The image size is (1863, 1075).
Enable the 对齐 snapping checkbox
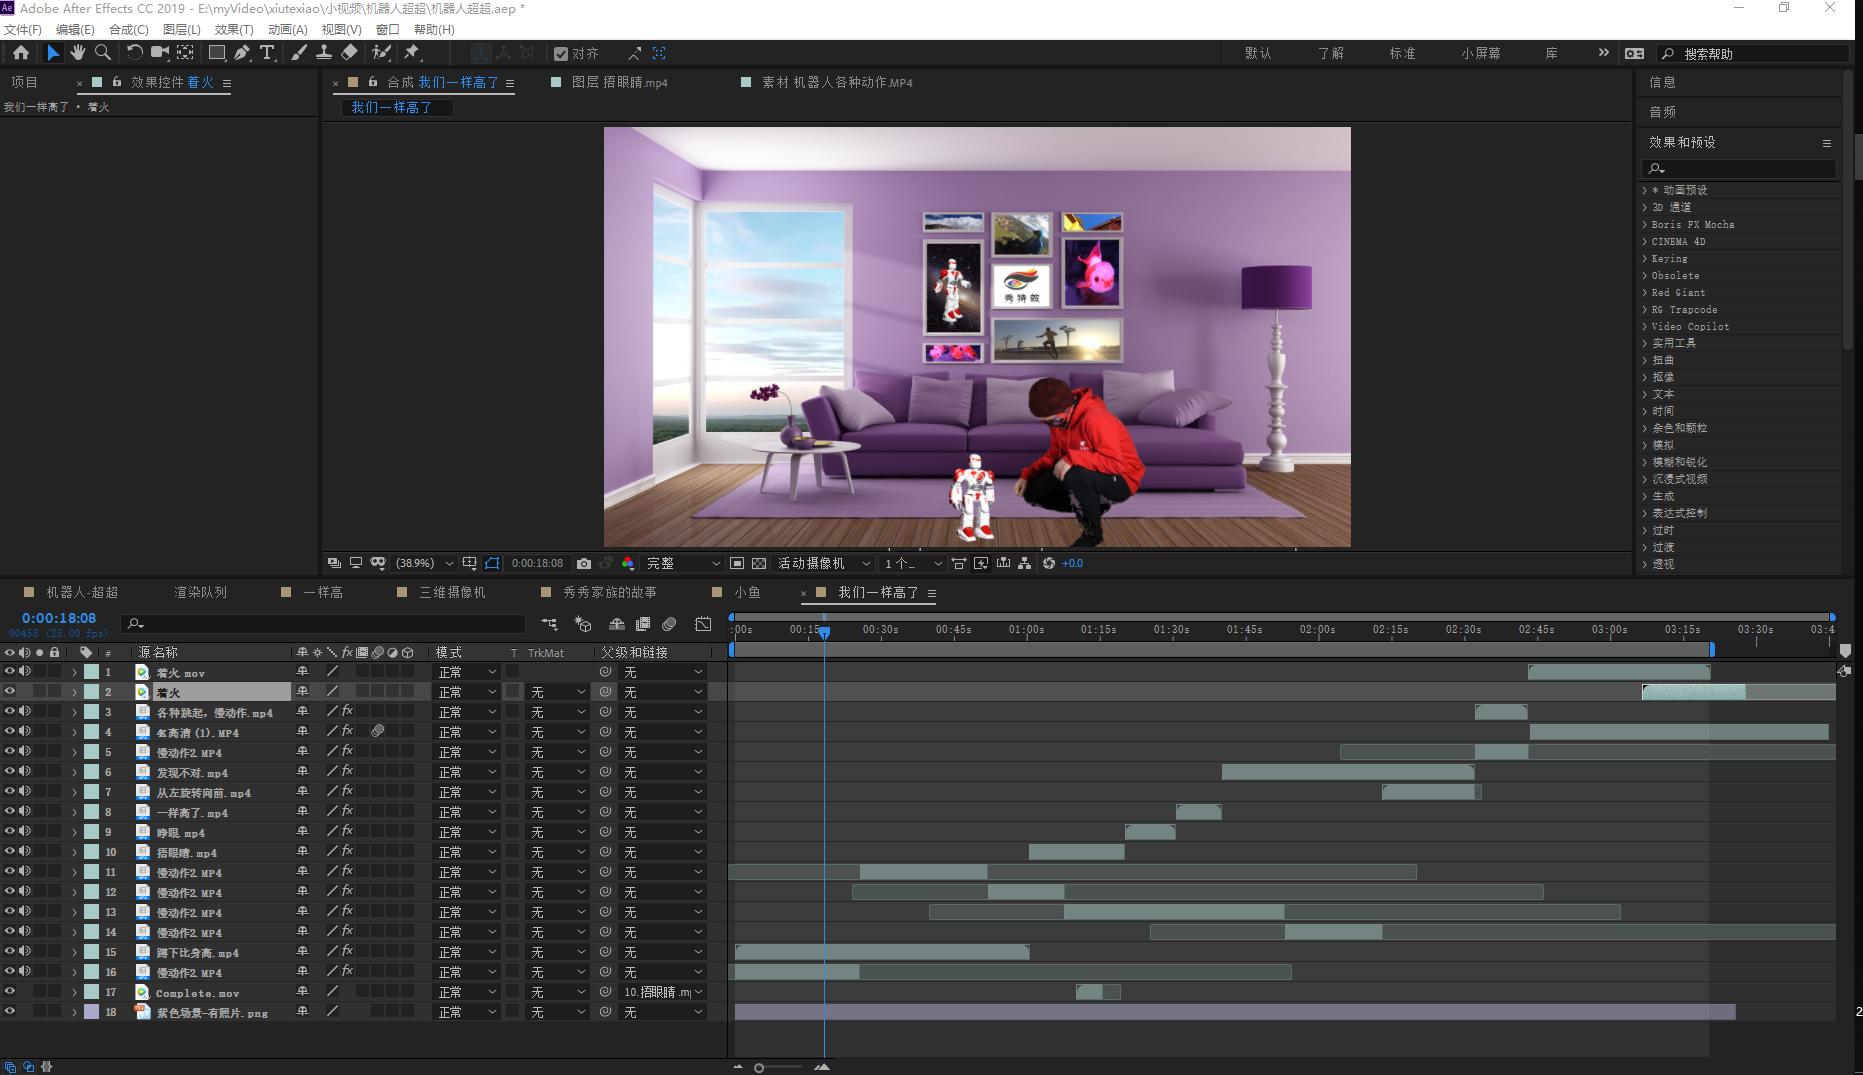pos(561,54)
